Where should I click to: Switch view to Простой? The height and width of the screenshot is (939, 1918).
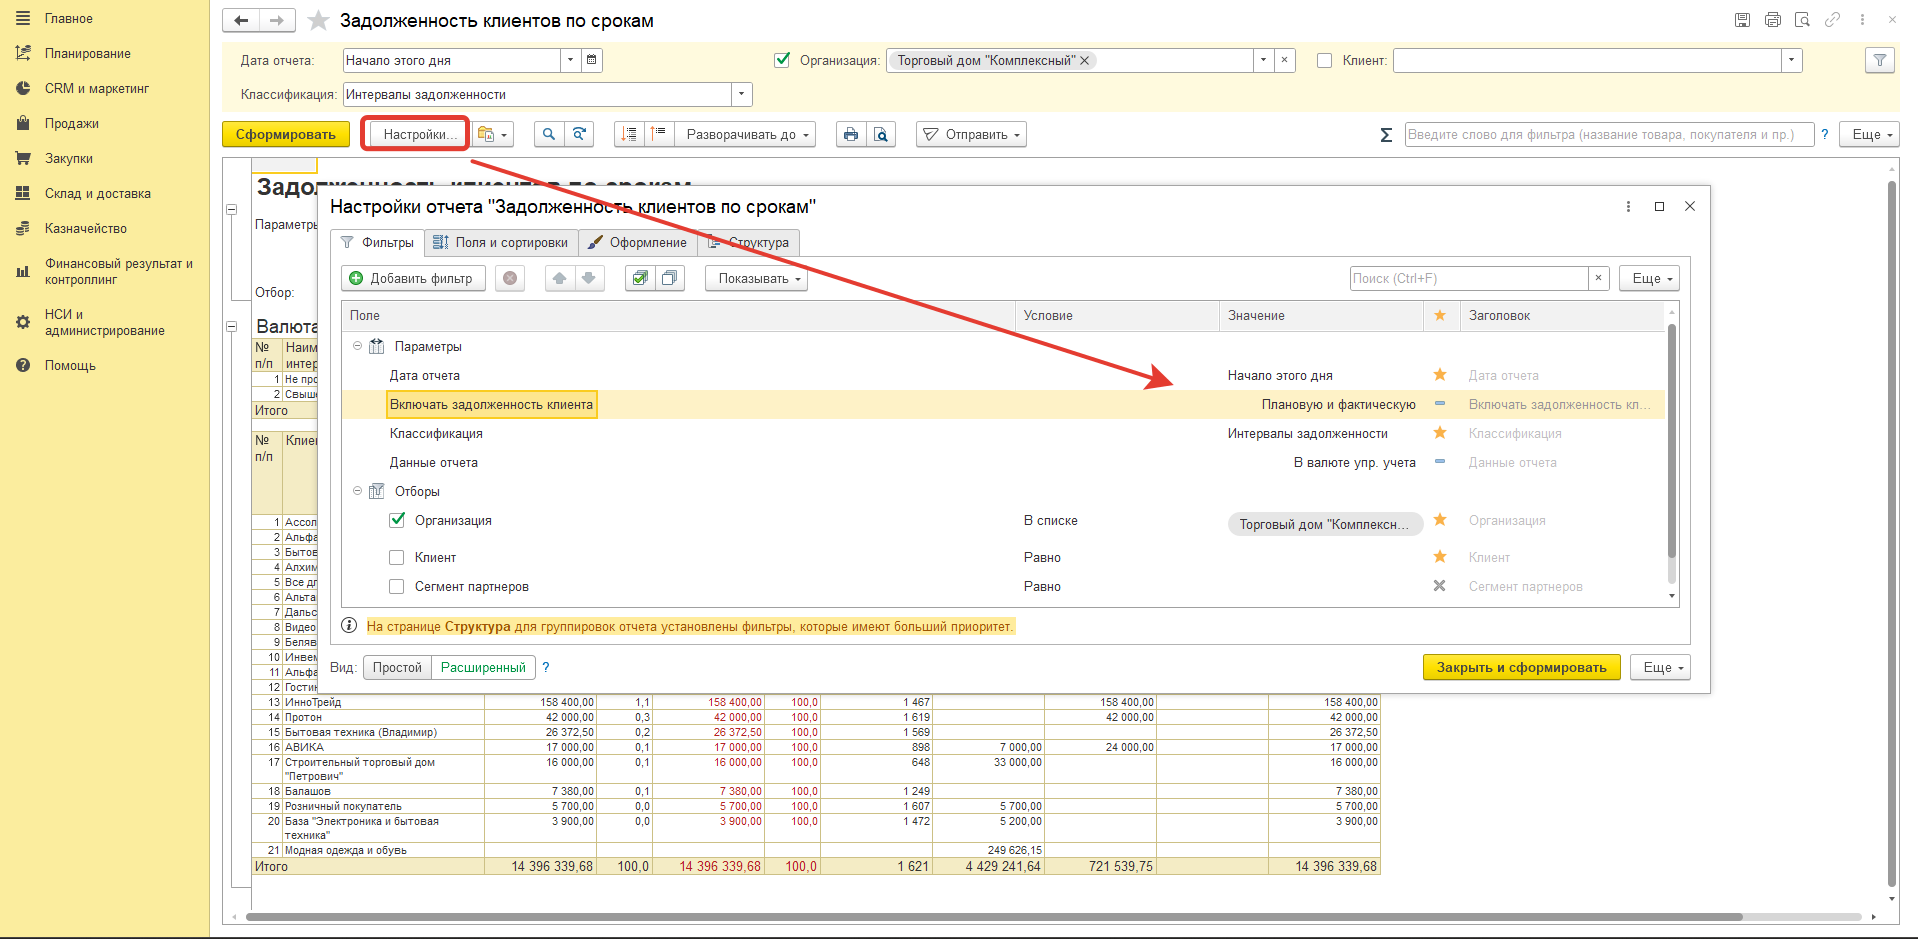click(x=397, y=667)
